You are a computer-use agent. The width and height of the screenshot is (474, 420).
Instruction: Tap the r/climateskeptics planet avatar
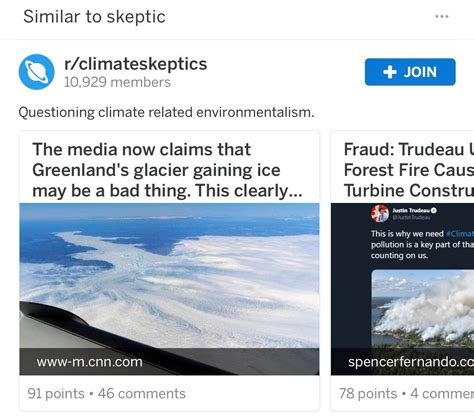pyautogui.click(x=37, y=72)
